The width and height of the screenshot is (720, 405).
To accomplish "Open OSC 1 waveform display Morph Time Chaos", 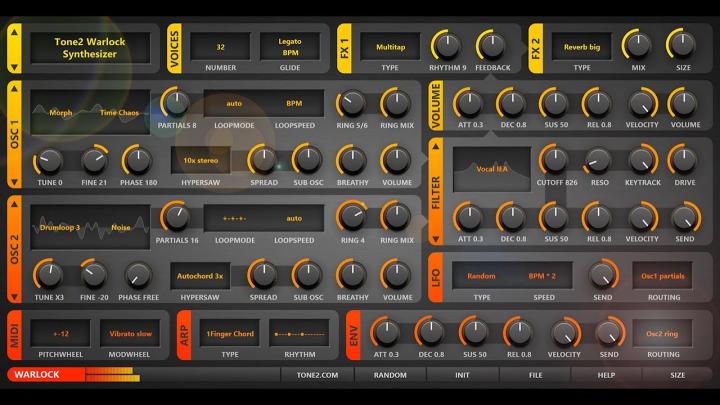I will point(90,112).
